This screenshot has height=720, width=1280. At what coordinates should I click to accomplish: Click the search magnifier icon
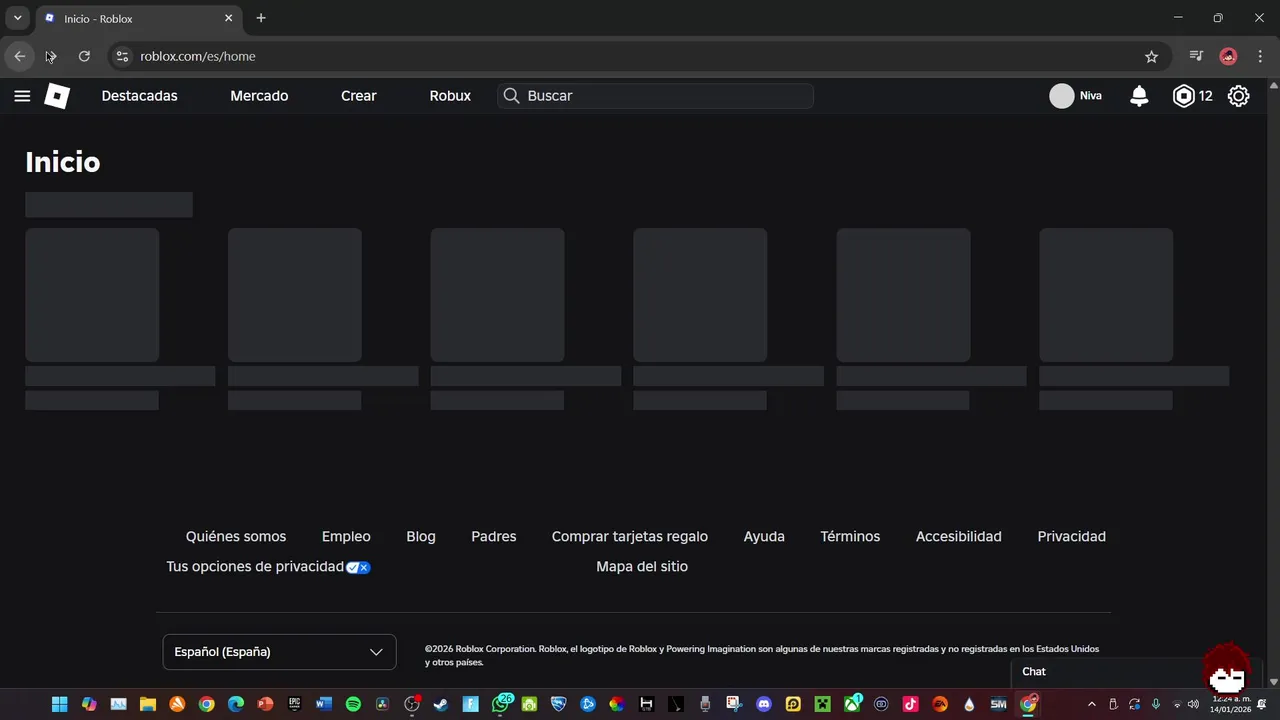click(x=511, y=96)
